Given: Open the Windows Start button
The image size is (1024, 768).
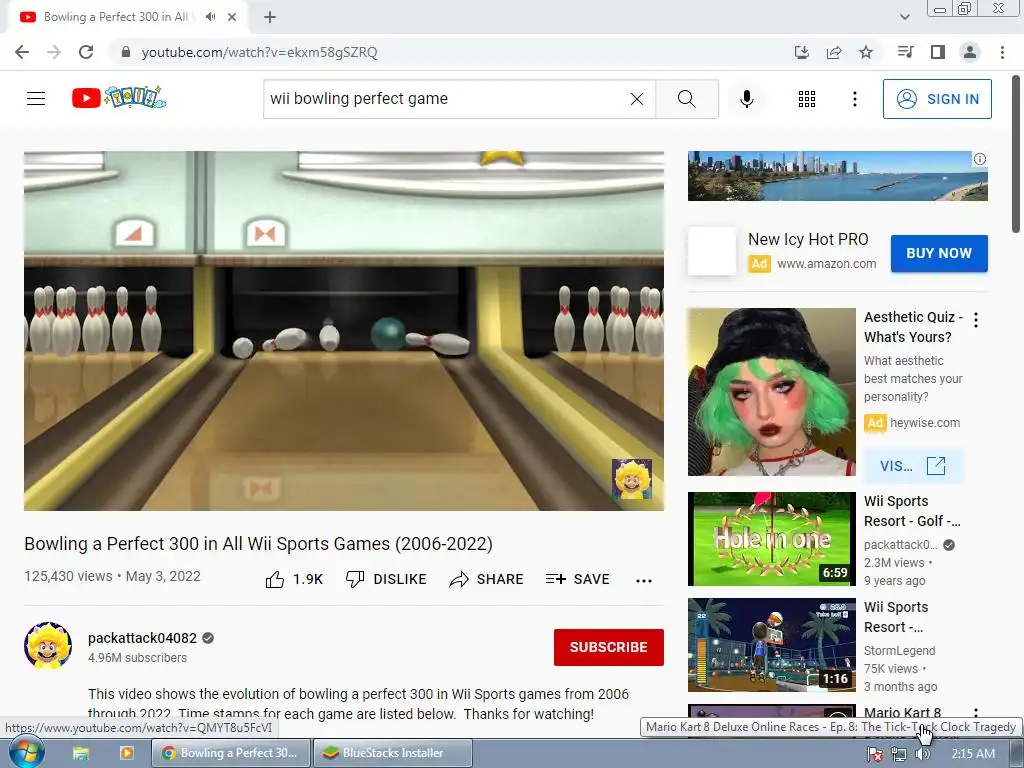Looking at the screenshot, I should tap(27, 753).
